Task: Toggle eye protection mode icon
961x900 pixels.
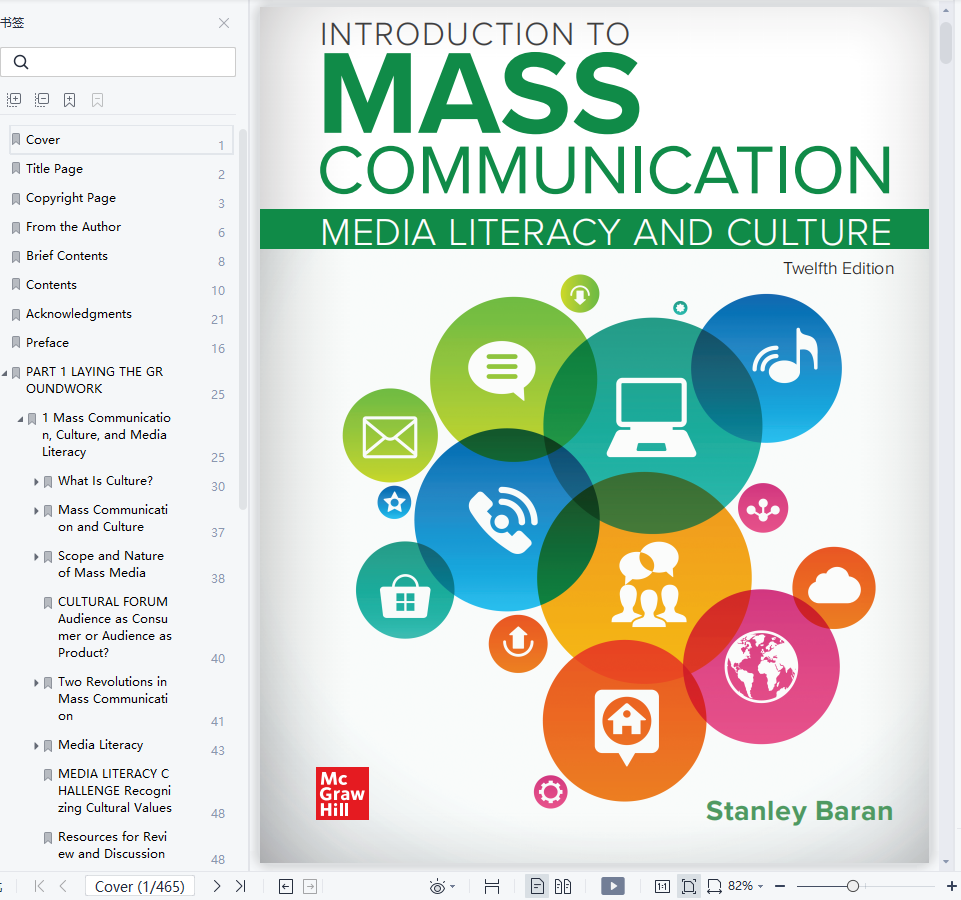Action: click(x=437, y=887)
